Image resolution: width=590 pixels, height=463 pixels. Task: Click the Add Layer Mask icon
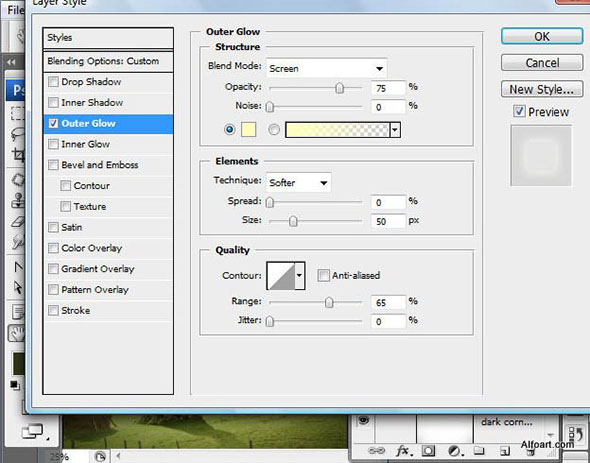click(x=428, y=451)
